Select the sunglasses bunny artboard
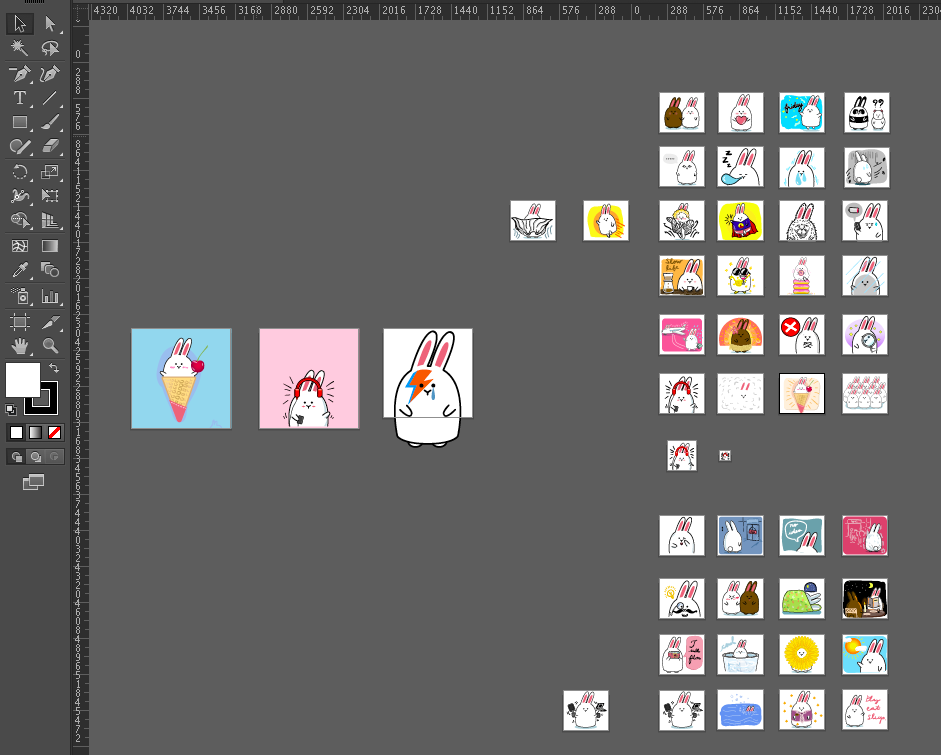Screen dimensions: 941x755 [x=741, y=276]
